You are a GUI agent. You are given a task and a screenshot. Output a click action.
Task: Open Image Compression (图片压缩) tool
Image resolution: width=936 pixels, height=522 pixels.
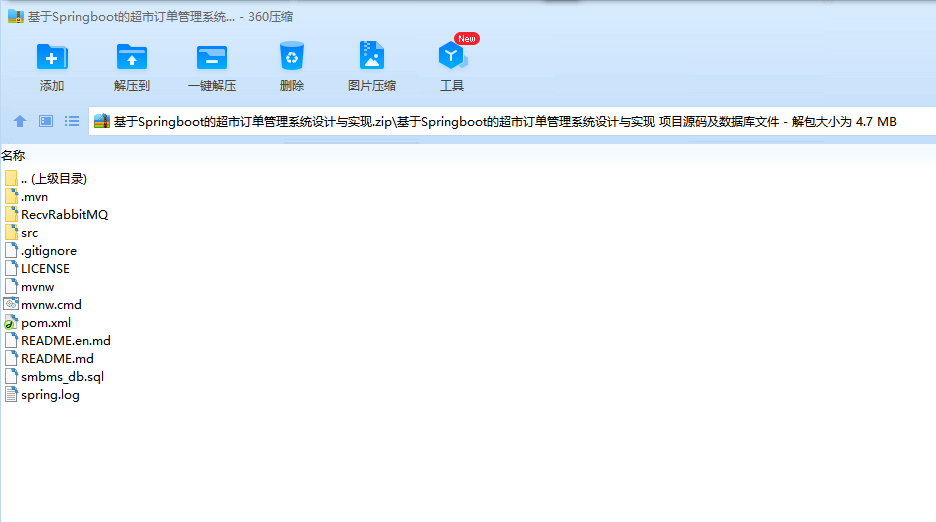coord(371,57)
